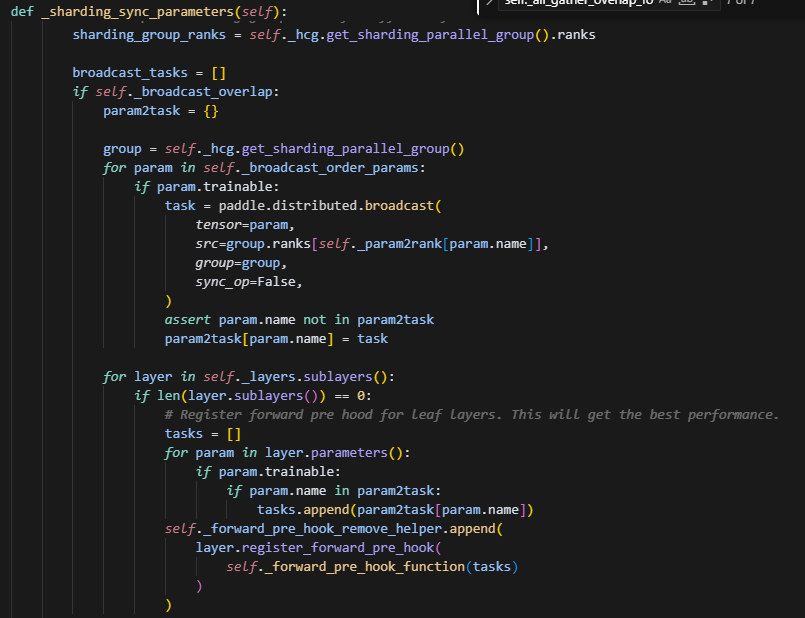Toggle Match Case in find widget
The image size is (805, 618).
point(665,3)
